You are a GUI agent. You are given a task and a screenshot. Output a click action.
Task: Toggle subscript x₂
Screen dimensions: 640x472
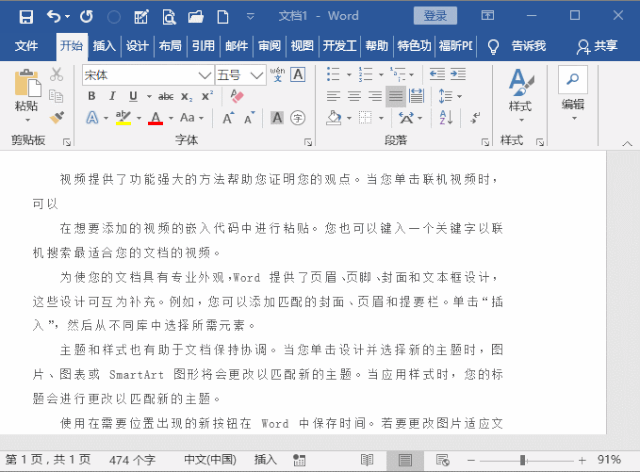[x=186, y=97]
